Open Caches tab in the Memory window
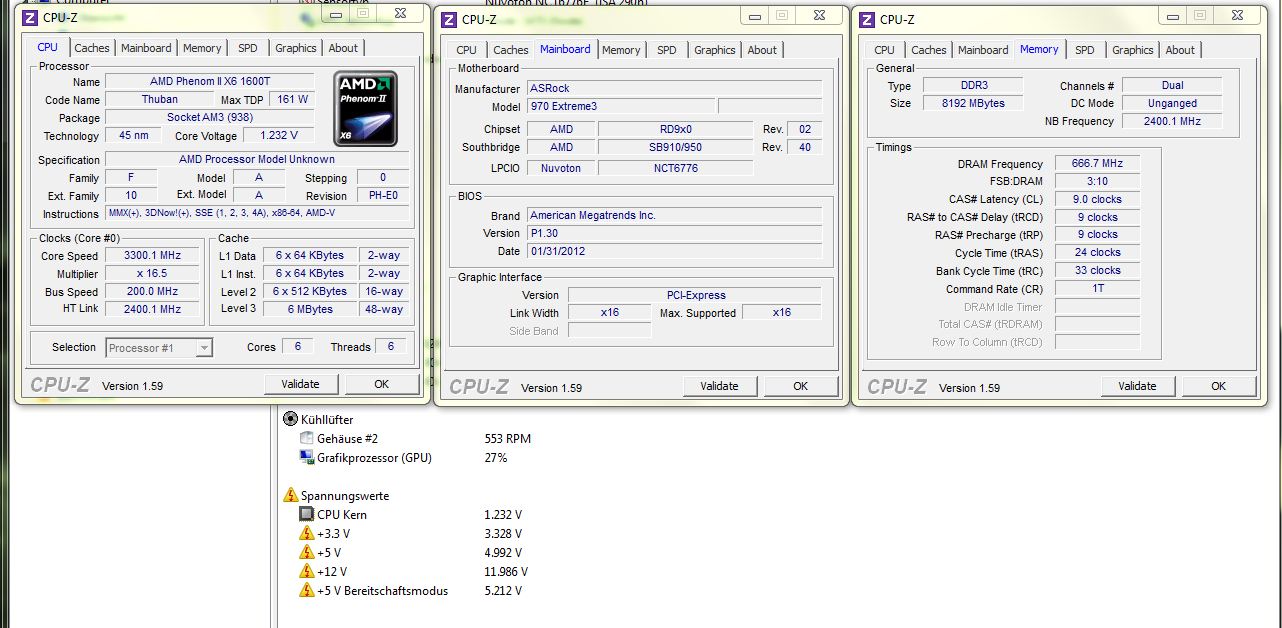 click(x=929, y=50)
